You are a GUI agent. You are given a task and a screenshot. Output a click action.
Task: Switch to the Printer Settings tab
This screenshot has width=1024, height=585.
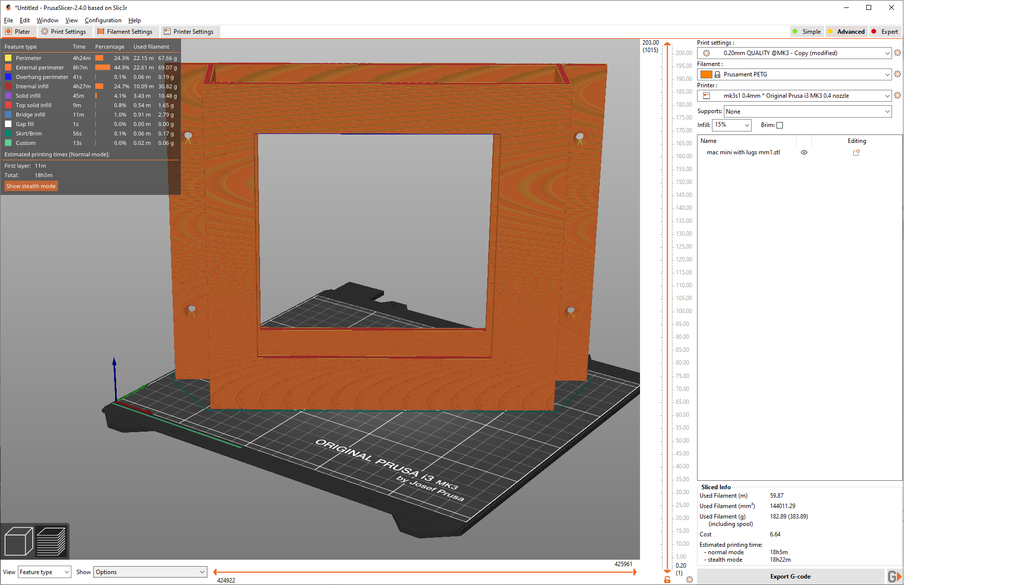189,31
